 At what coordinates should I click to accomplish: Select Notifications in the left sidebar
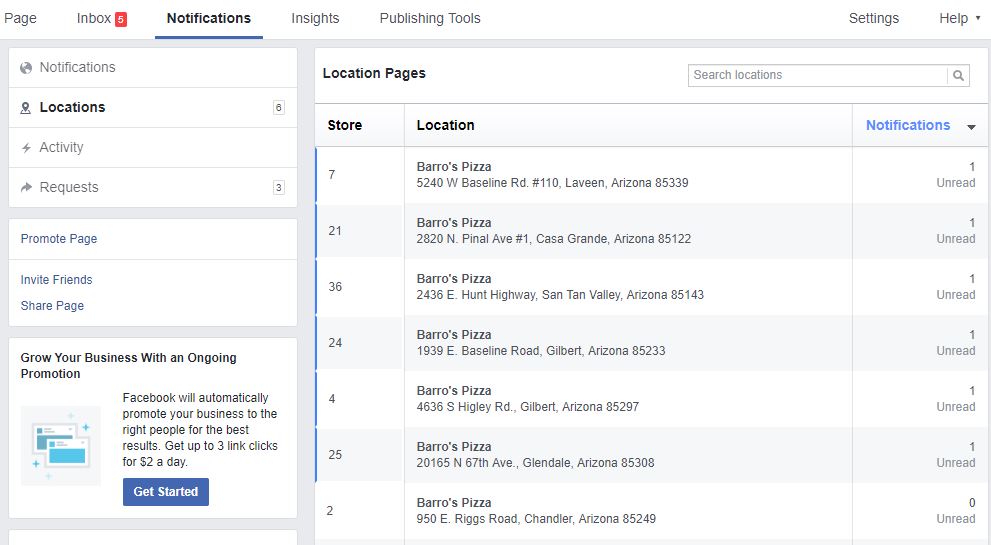pos(153,68)
